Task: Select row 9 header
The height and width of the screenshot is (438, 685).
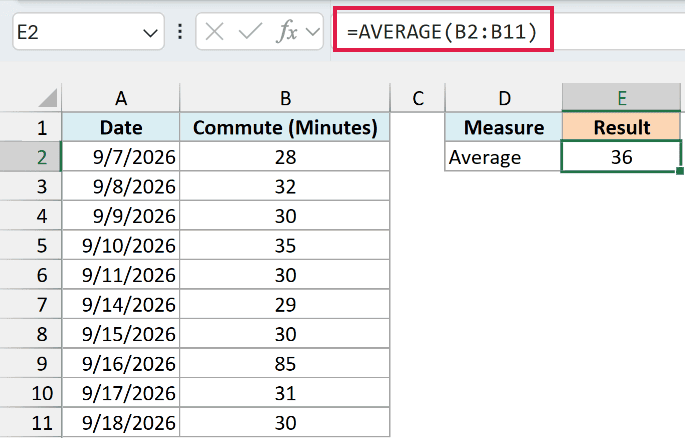Action: click(x=31, y=363)
